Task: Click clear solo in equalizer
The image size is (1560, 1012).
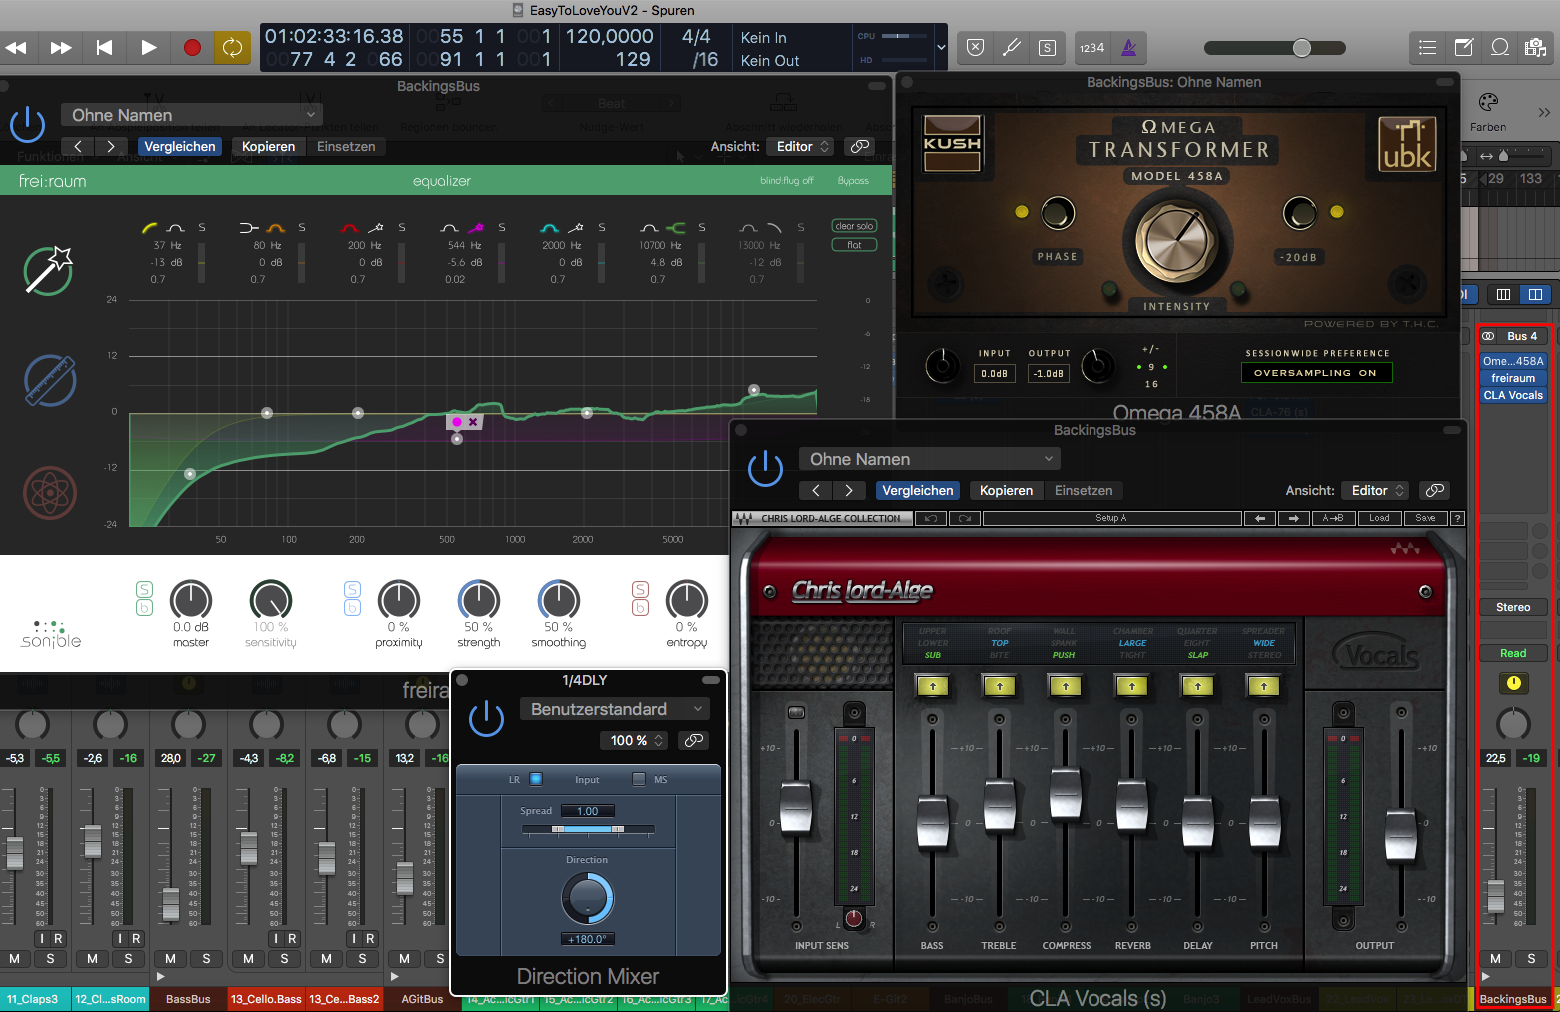Action: tap(854, 226)
